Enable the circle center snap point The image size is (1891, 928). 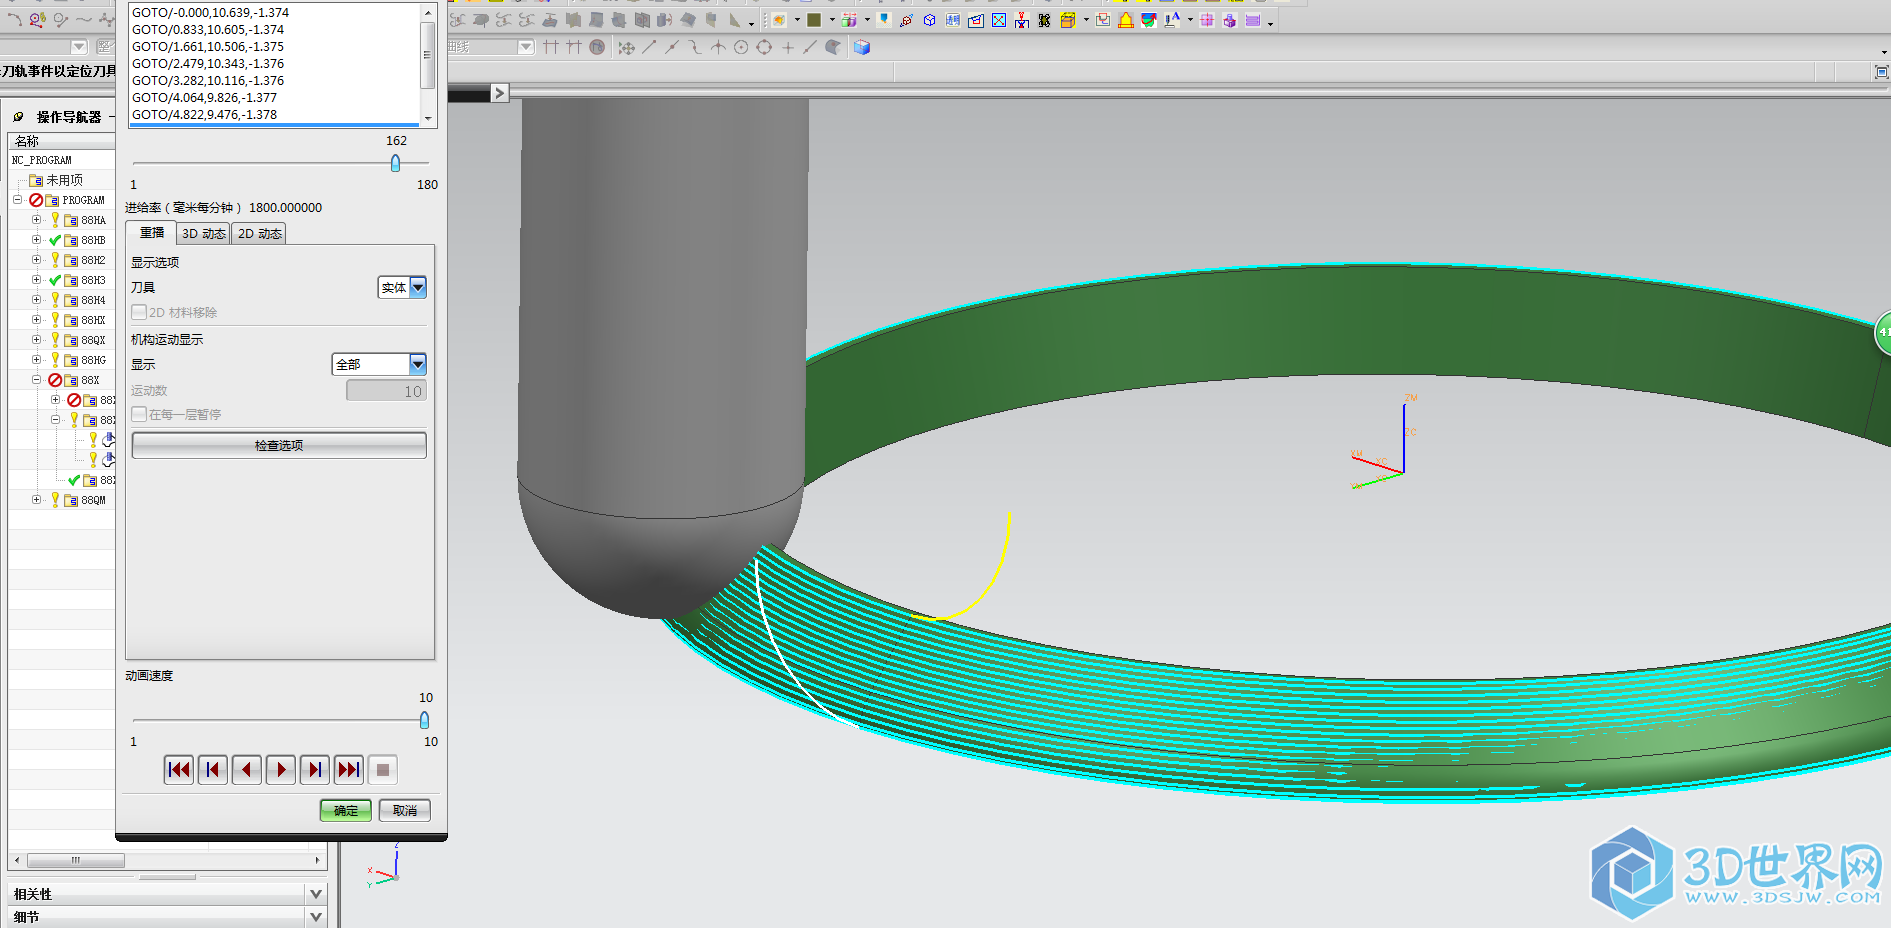741,47
